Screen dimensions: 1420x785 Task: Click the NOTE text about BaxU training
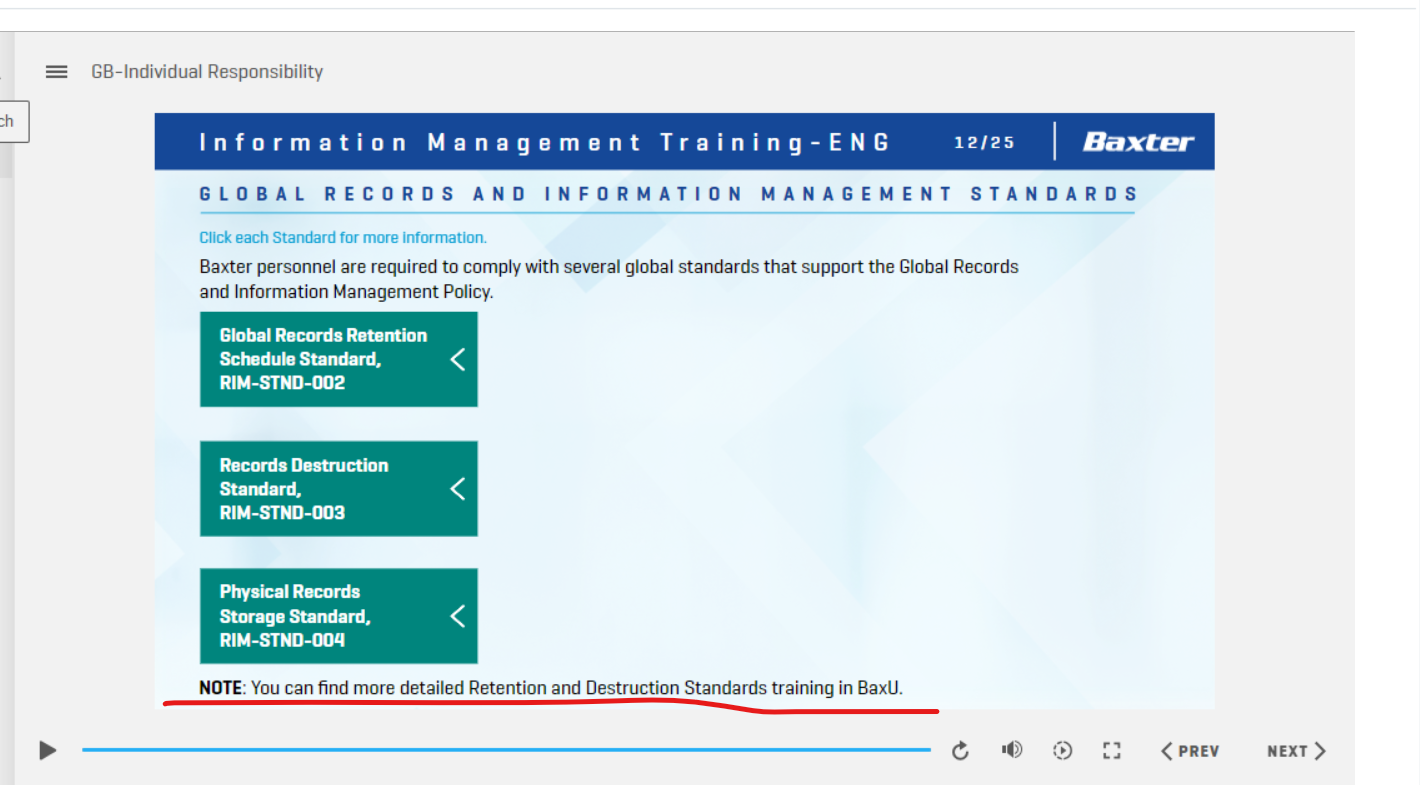pos(551,688)
